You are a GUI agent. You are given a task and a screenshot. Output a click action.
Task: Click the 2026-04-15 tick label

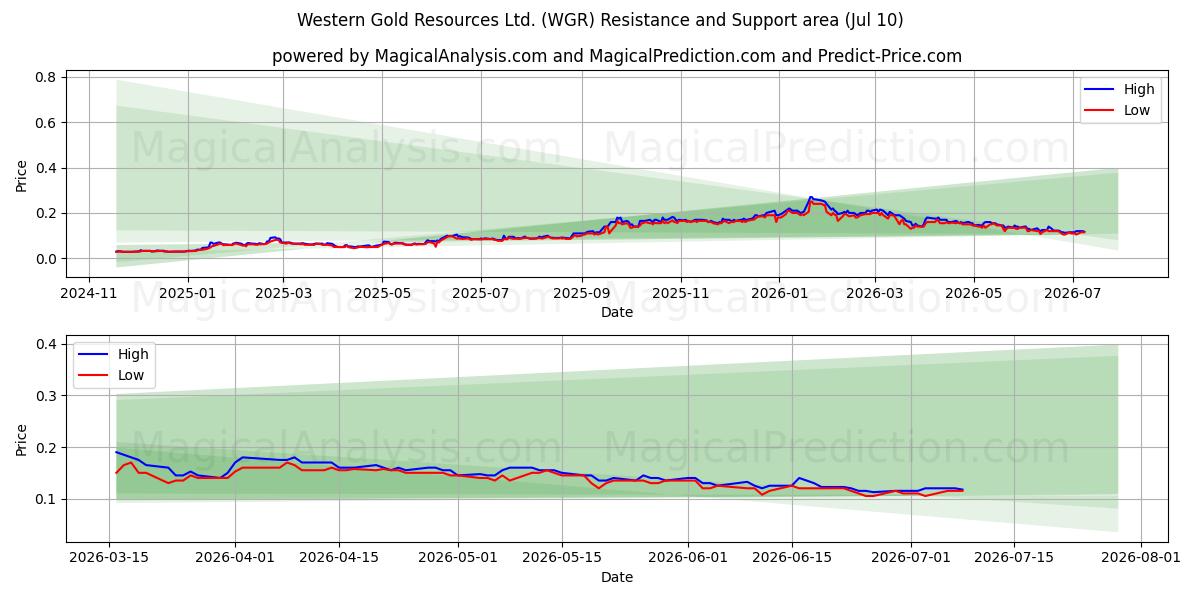[339, 558]
